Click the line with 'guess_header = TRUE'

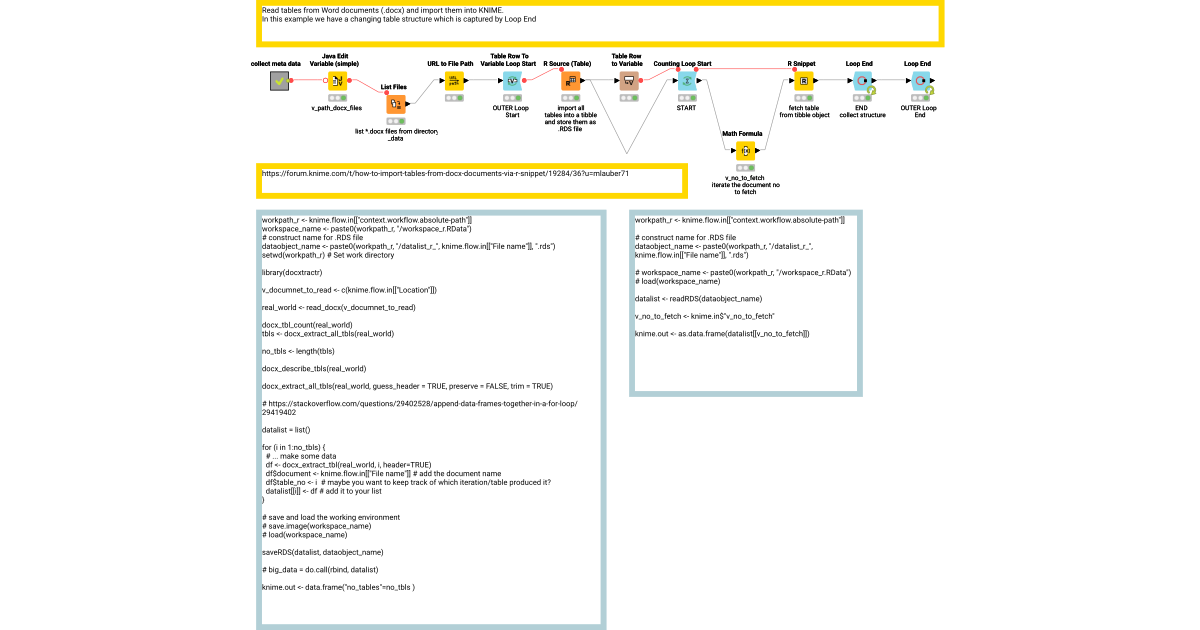[x=407, y=386]
